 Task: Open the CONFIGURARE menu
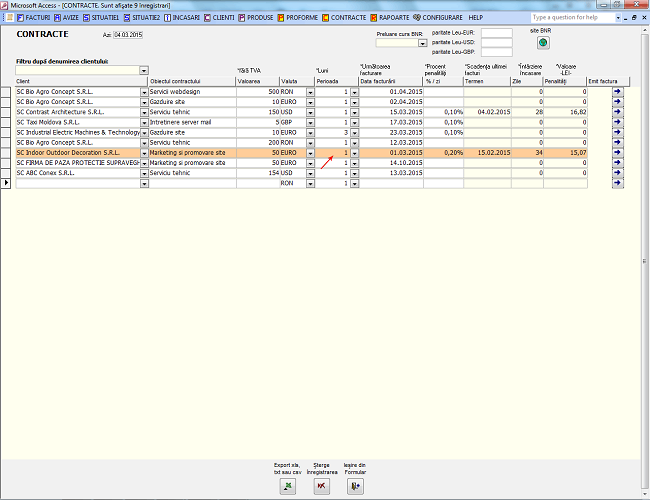point(441,17)
